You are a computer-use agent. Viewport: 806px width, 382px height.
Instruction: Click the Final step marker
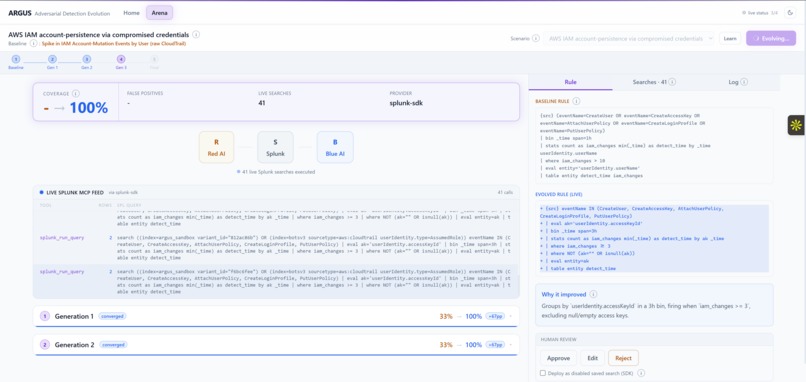pyautogui.click(x=155, y=61)
